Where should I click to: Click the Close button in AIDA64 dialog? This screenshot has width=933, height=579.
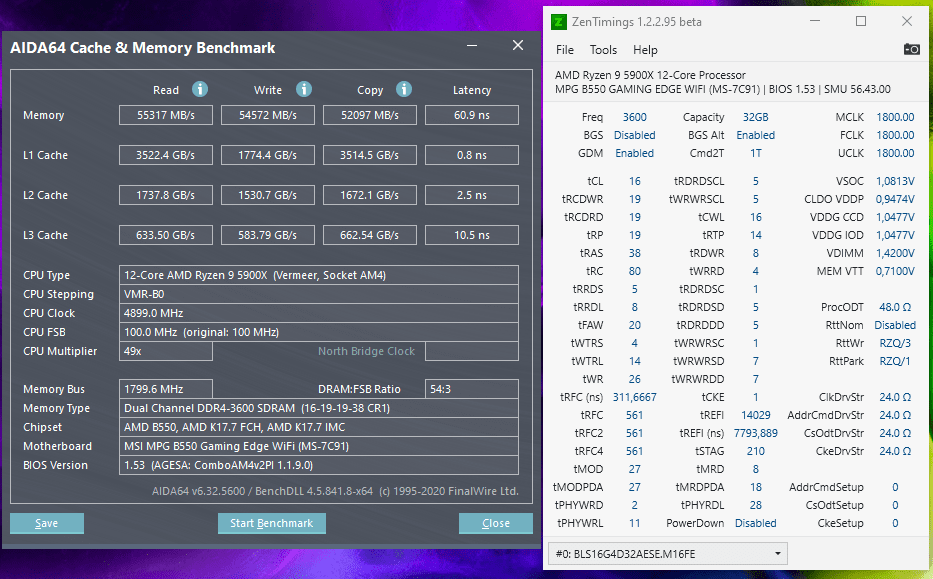point(496,523)
